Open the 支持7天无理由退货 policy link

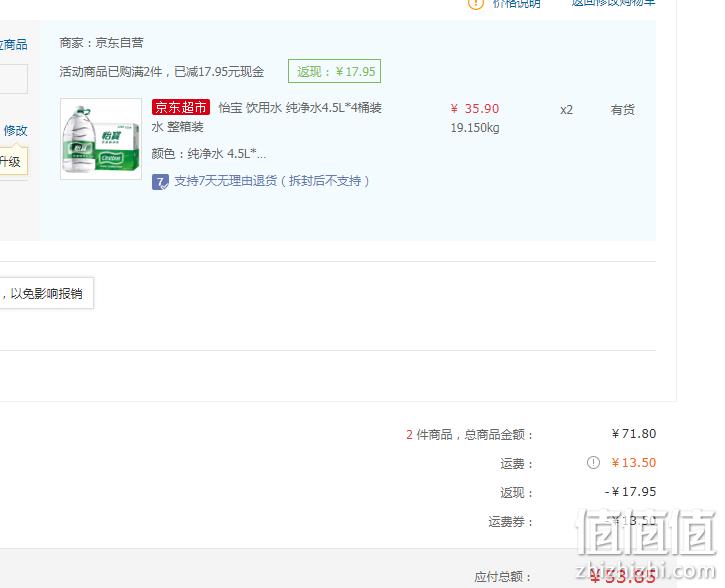[x=271, y=181]
